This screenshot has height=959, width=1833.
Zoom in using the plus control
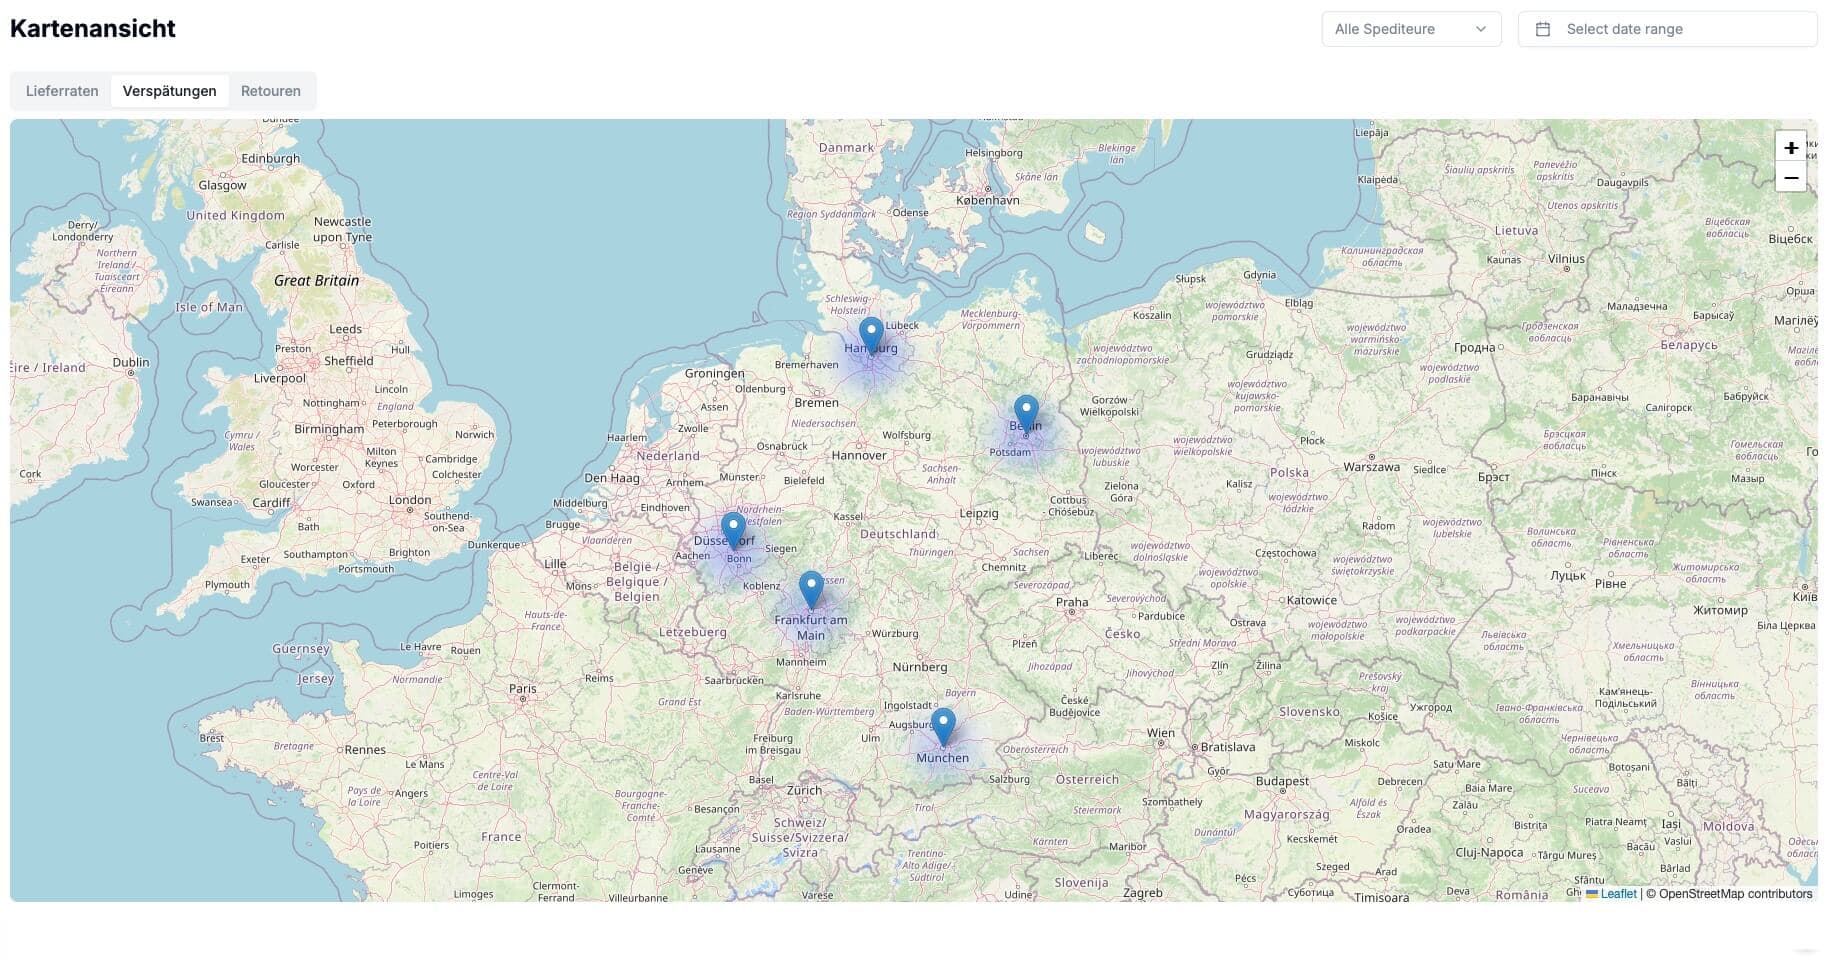[1790, 147]
